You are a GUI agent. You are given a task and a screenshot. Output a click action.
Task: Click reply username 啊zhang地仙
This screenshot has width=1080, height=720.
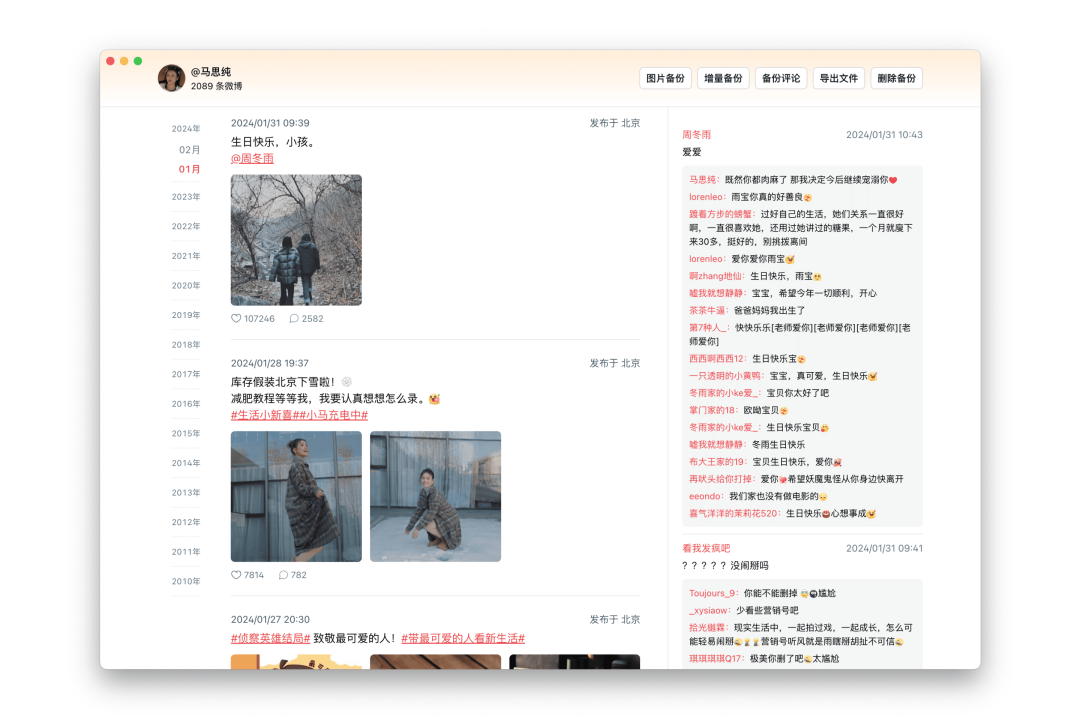point(716,276)
